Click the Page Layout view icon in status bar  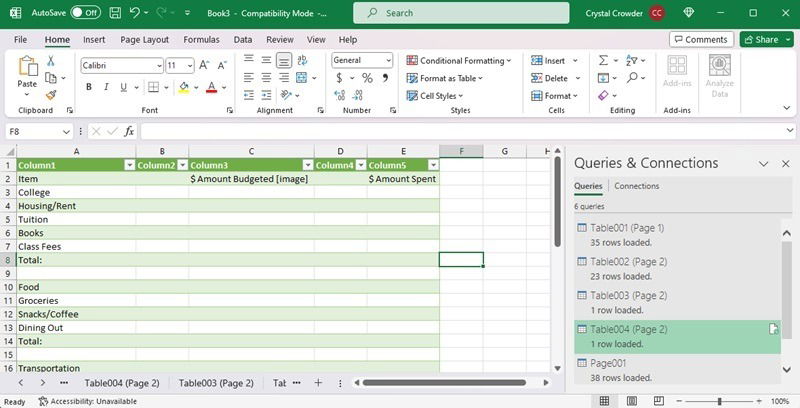[x=632, y=401]
